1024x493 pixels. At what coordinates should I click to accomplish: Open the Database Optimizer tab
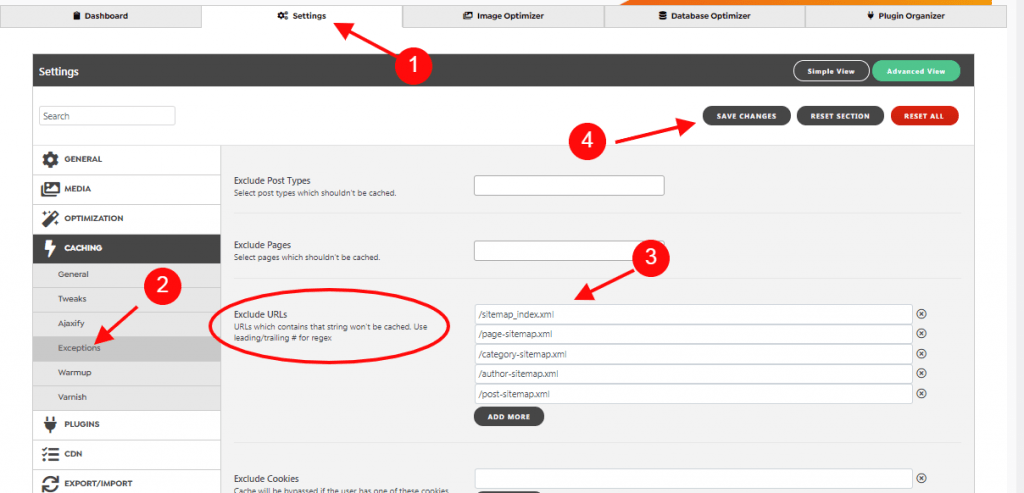coord(705,16)
